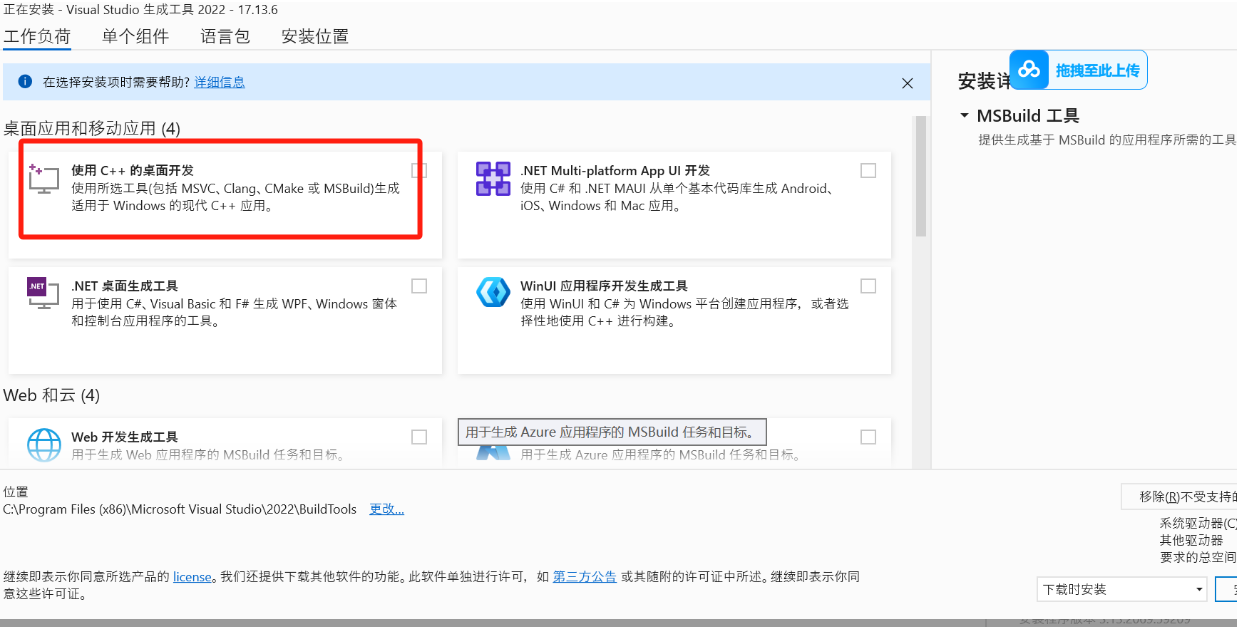Click the 使用 C++ 的桌面开发 title text
The height and width of the screenshot is (627, 1237).
pos(132,170)
